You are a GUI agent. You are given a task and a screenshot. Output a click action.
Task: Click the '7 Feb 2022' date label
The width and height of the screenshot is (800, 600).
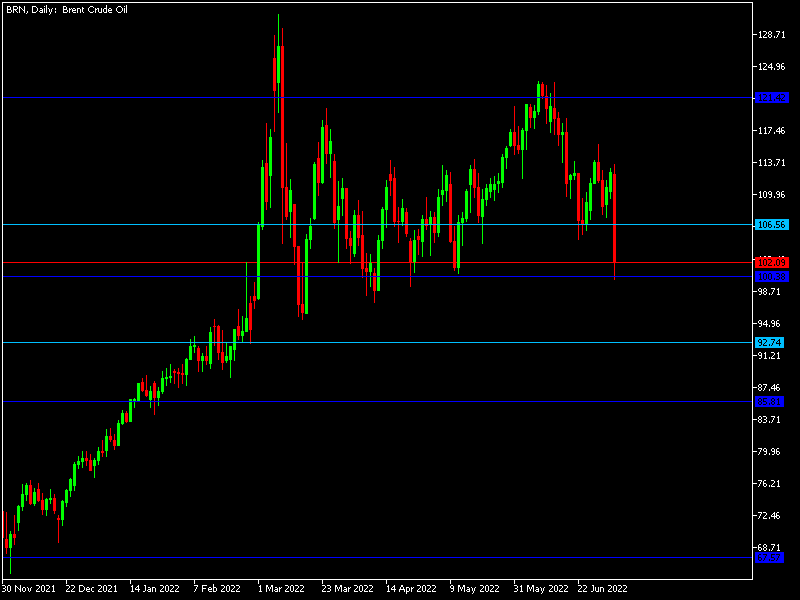(216, 589)
